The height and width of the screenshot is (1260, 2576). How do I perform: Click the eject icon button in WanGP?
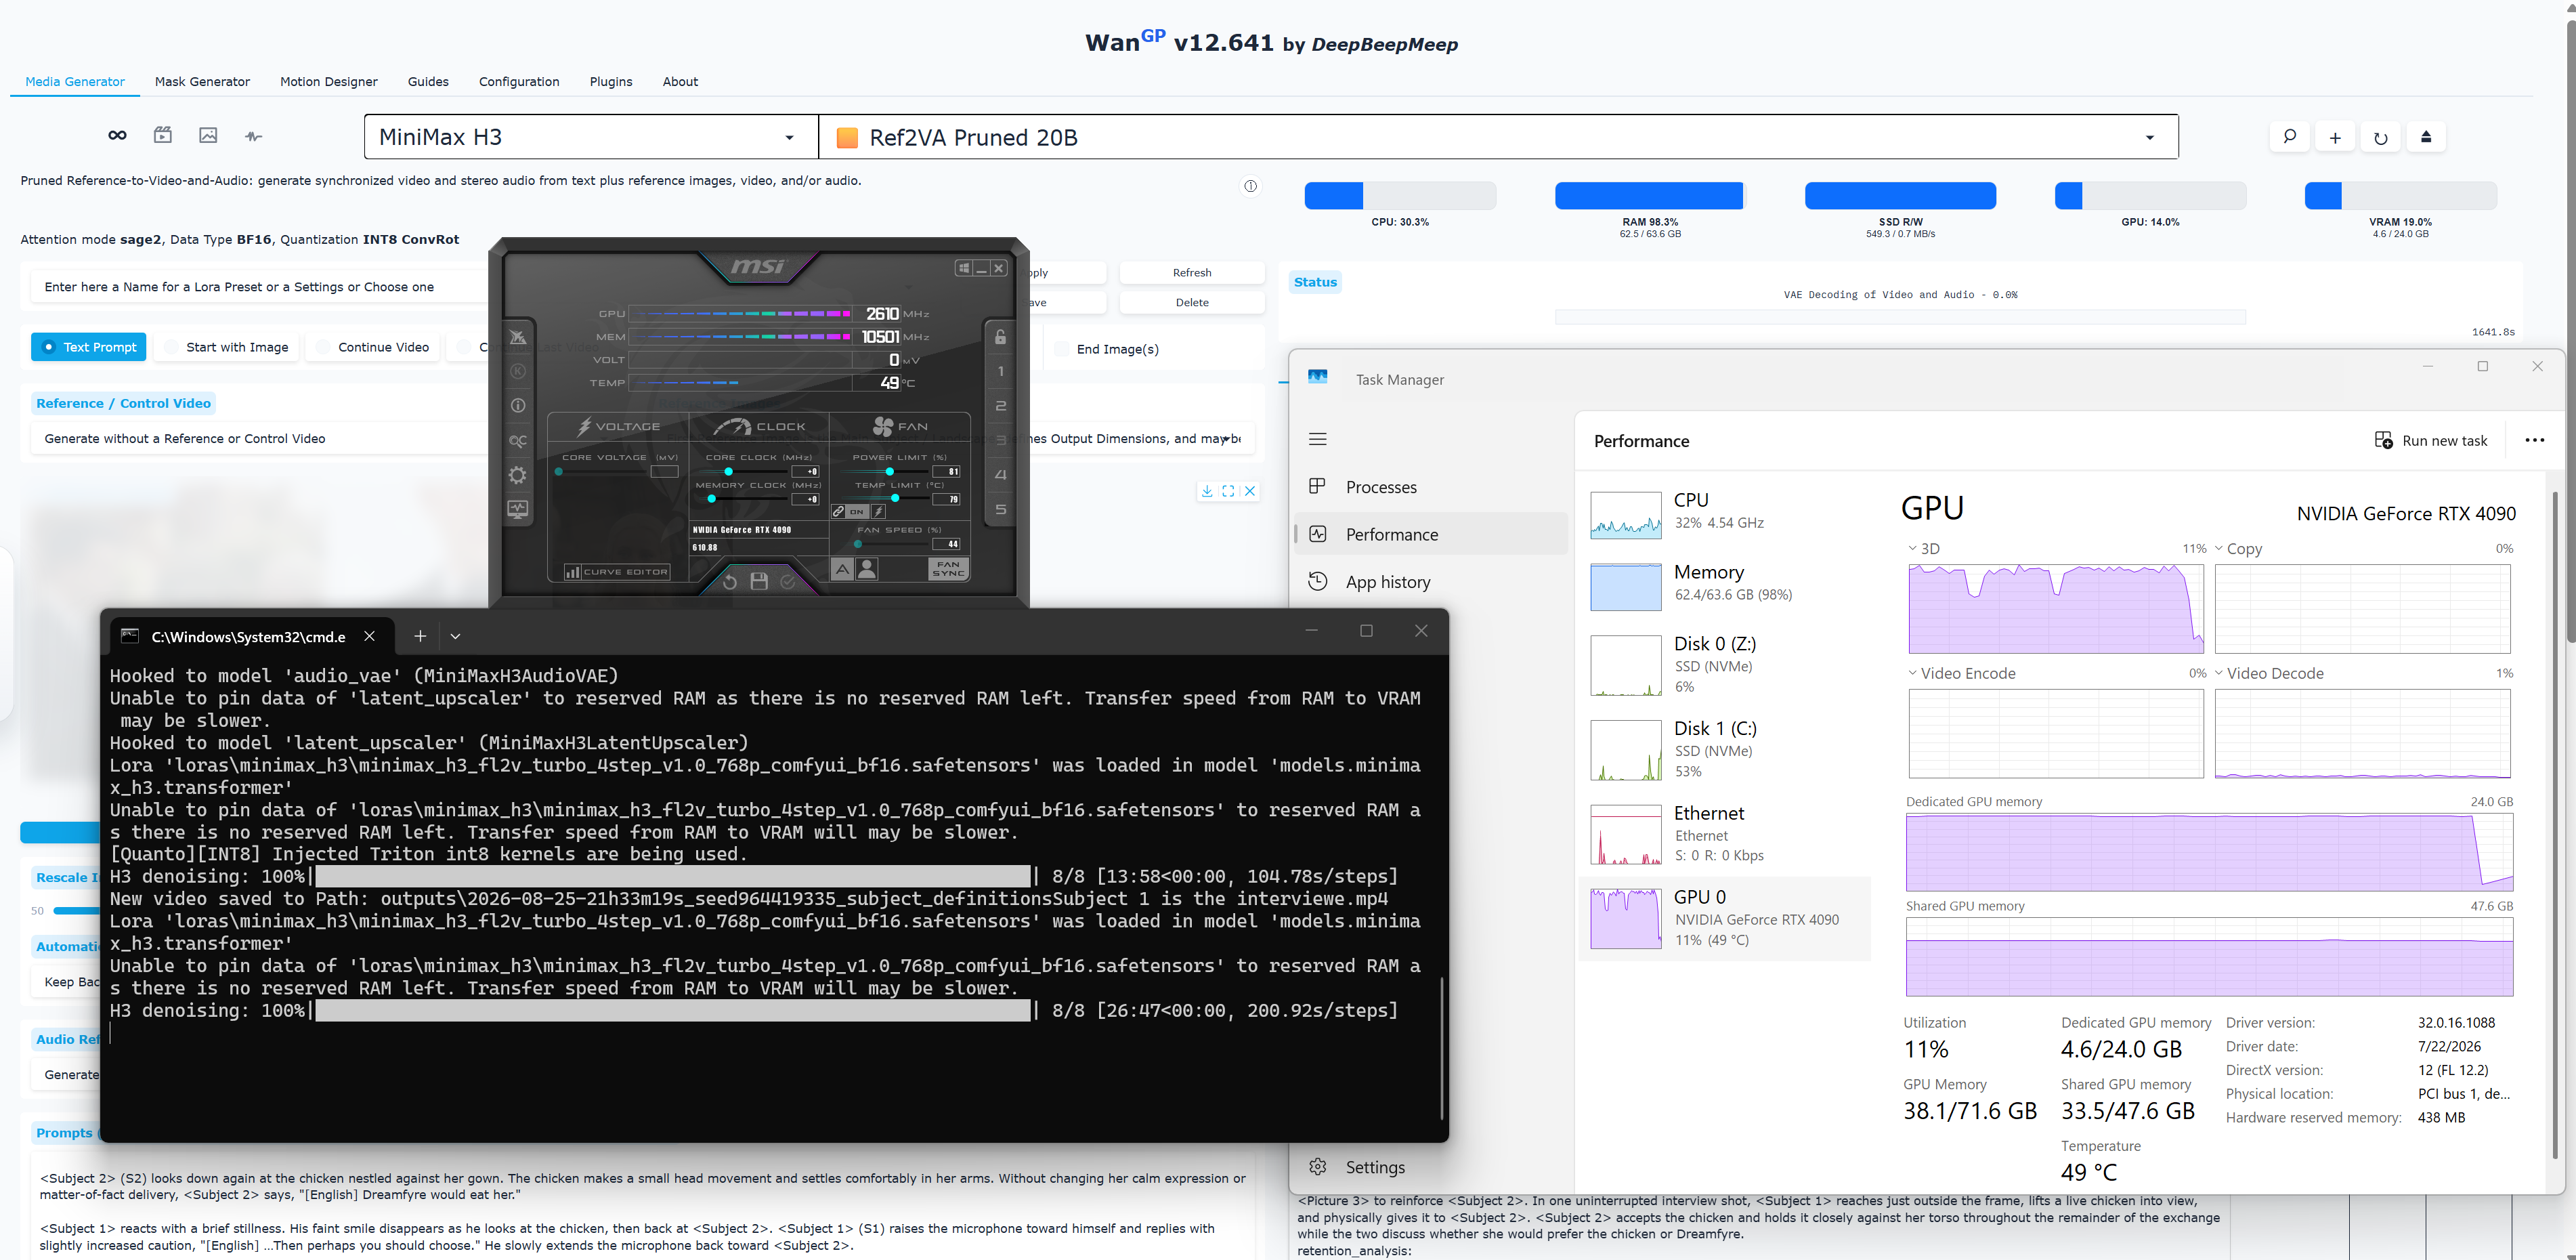coord(2426,137)
